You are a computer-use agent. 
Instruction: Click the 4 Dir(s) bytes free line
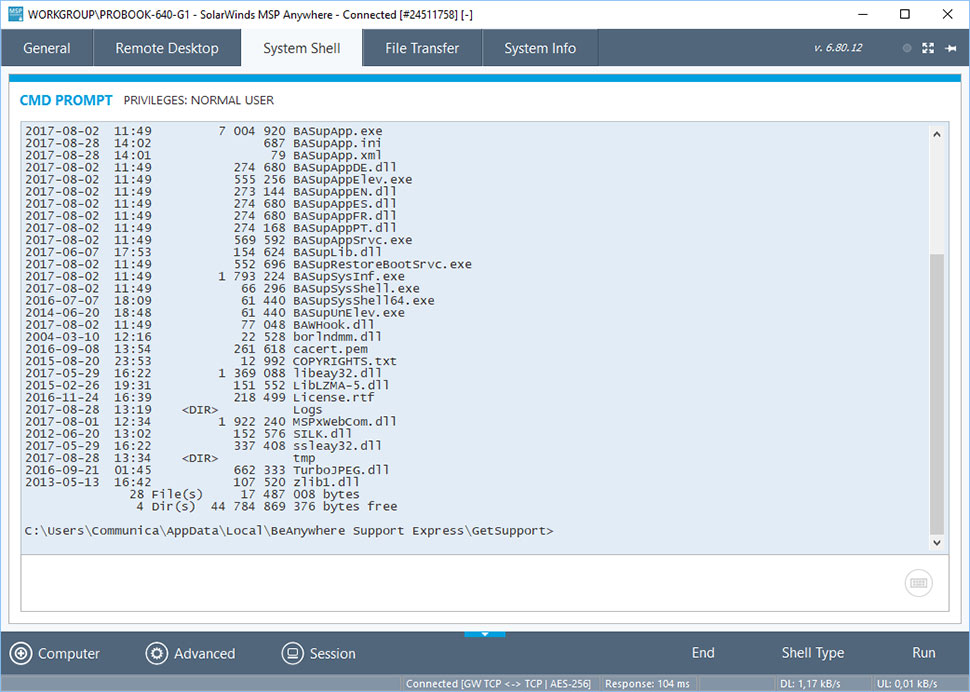point(267,506)
